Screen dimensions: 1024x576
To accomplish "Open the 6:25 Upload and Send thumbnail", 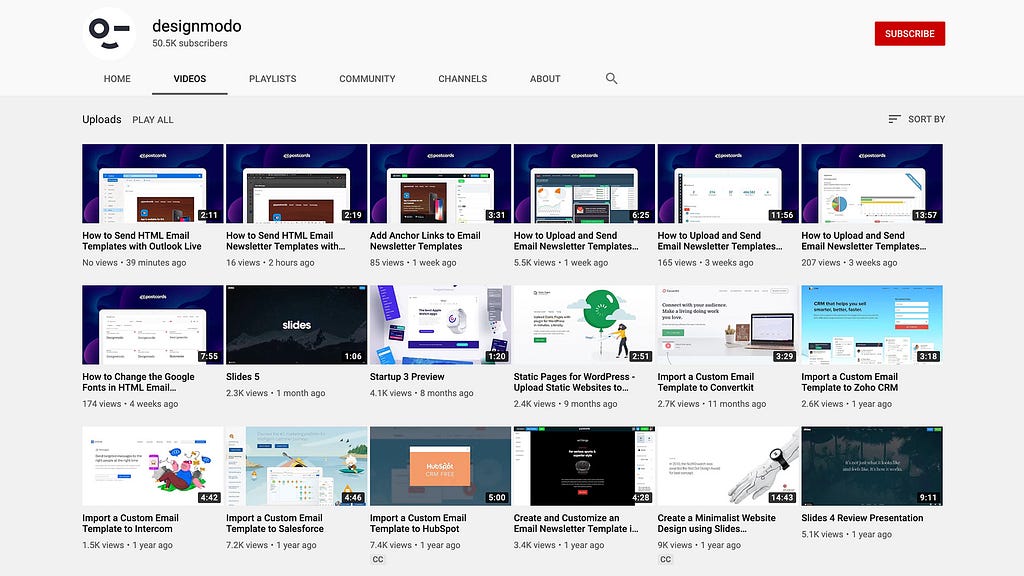I will click(584, 184).
